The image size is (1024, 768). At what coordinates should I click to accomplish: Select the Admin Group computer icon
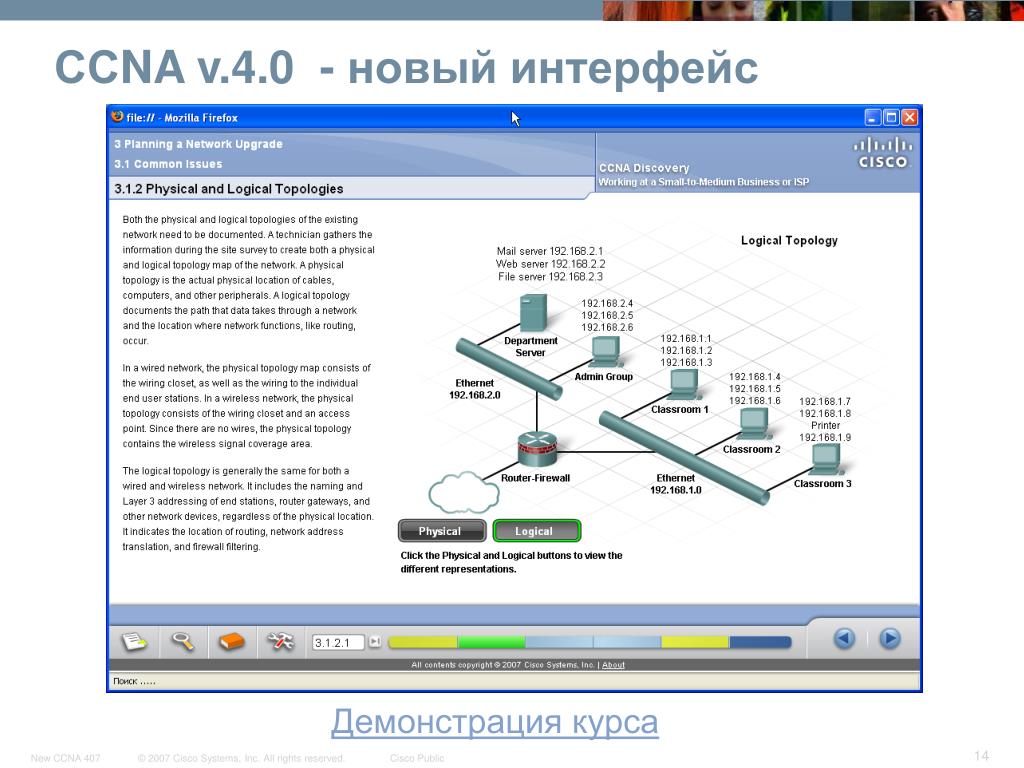(606, 351)
